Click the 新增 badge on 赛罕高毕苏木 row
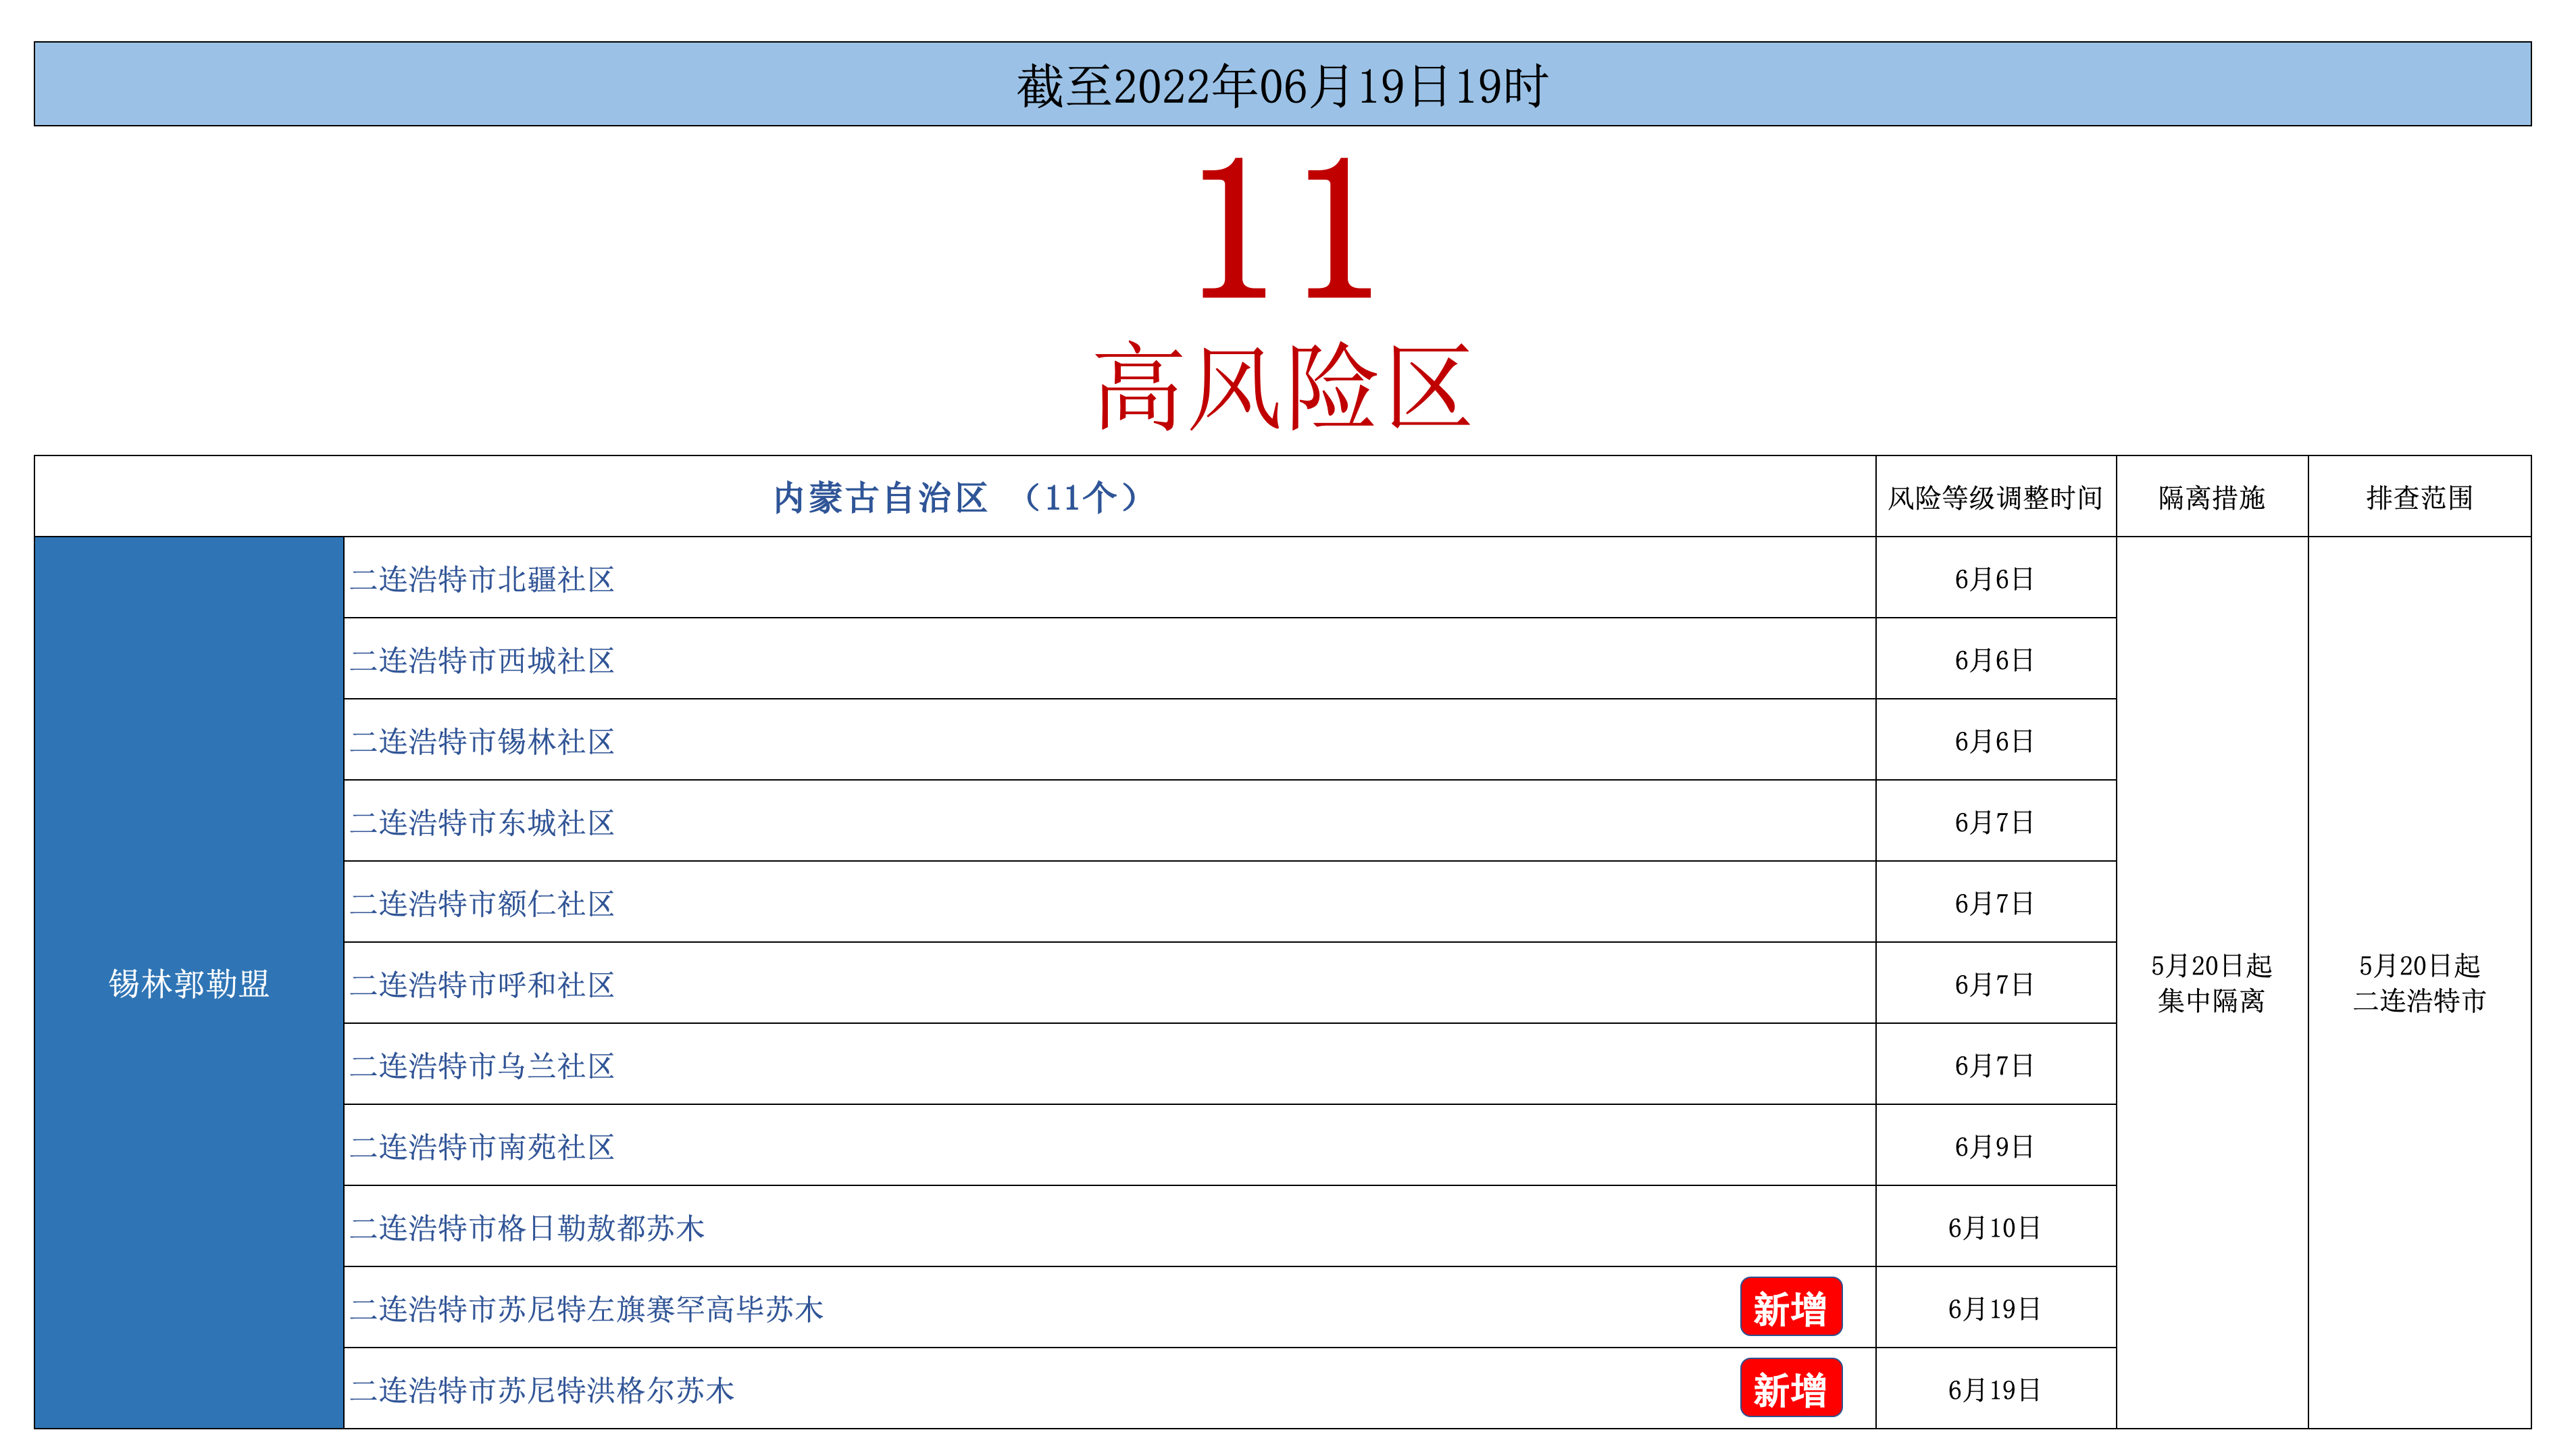Image resolution: width=2576 pixels, height=1455 pixels. click(1790, 1307)
